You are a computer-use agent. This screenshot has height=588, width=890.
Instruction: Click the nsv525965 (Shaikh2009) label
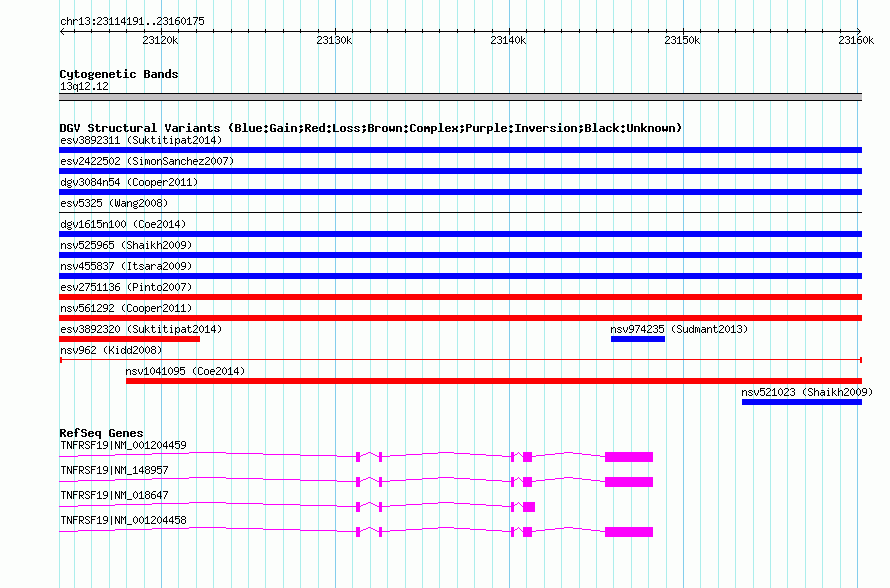pos(126,245)
